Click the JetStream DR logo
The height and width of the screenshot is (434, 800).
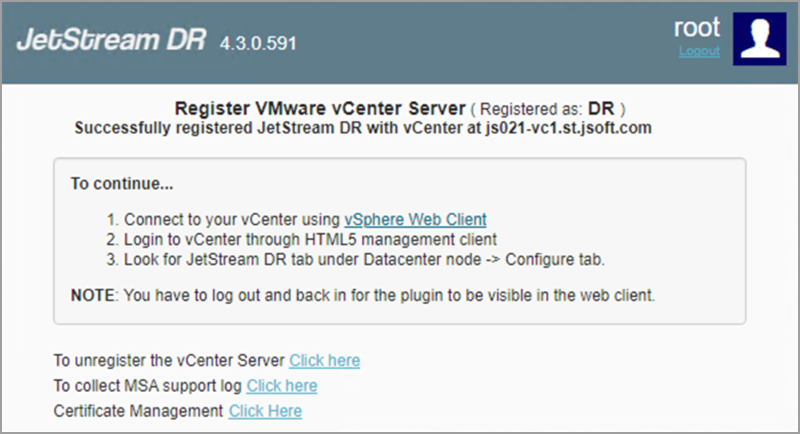coord(108,41)
